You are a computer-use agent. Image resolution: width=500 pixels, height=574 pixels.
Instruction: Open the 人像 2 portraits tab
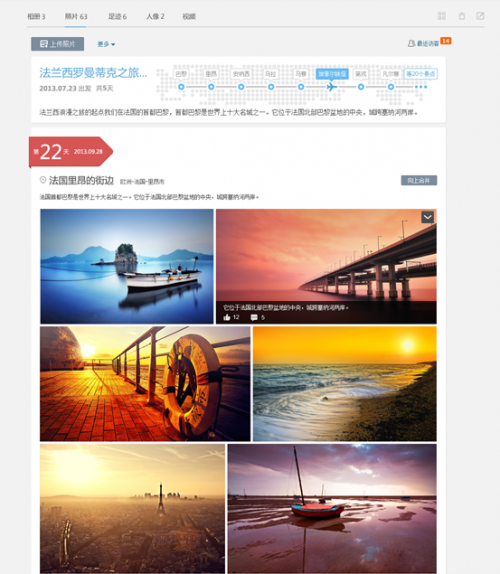tap(155, 16)
